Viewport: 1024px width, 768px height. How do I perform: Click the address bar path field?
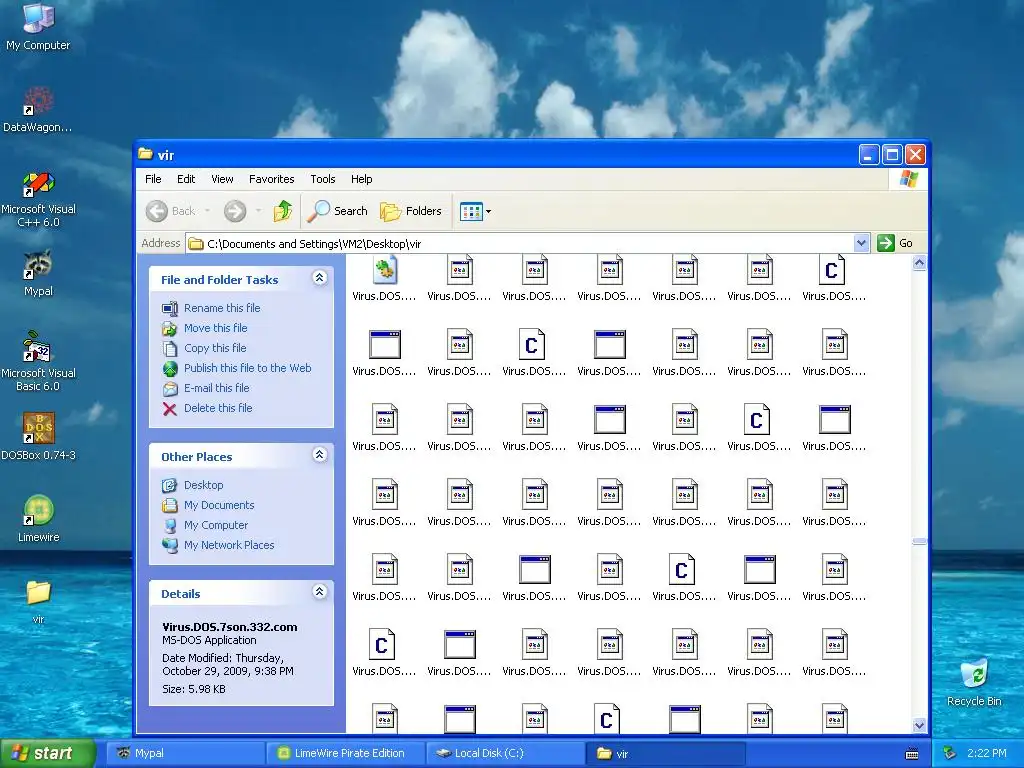point(520,244)
